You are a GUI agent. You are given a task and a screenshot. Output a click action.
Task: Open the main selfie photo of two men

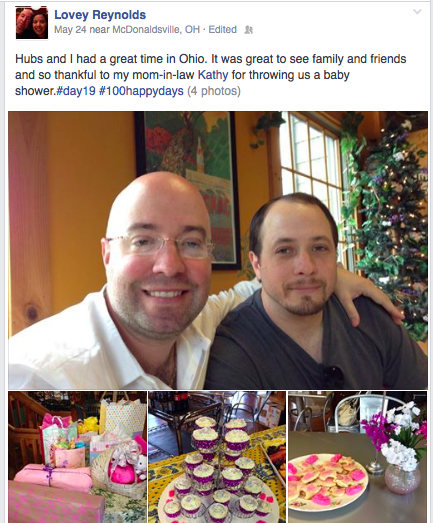pyautogui.click(x=218, y=250)
